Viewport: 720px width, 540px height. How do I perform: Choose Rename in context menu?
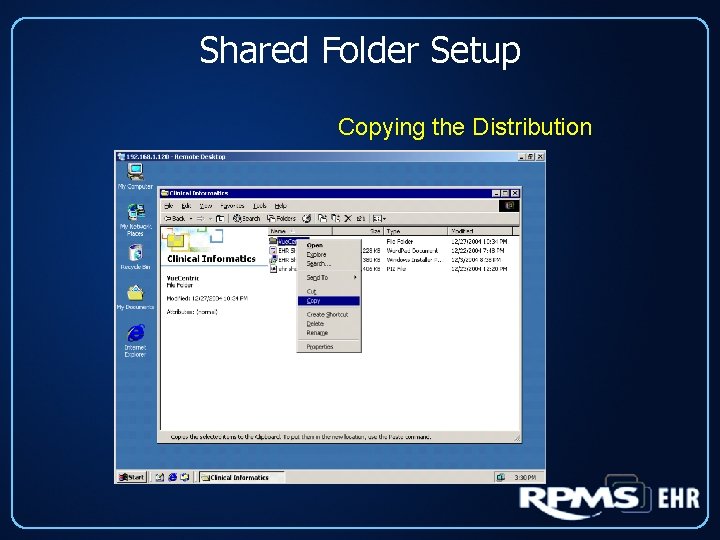(x=329, y=333)
